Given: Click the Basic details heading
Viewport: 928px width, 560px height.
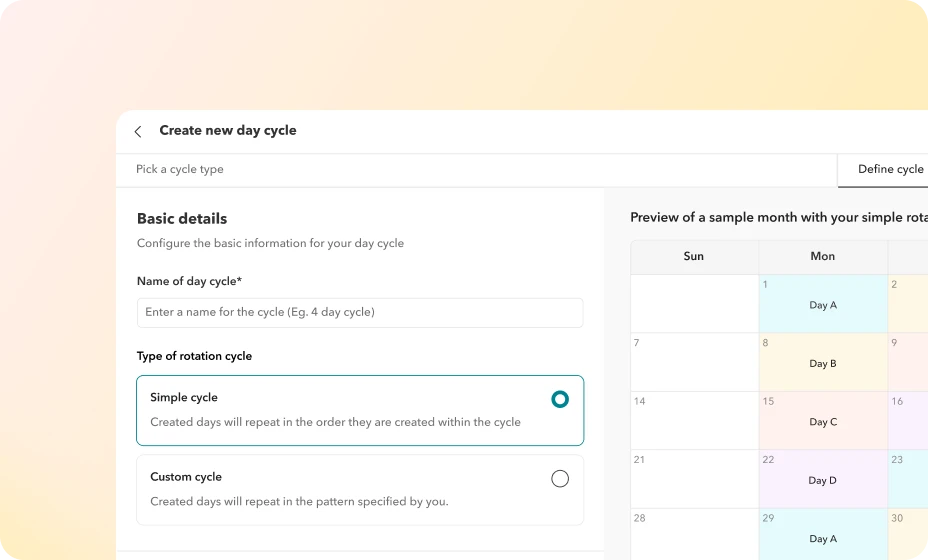Looking at the screenshot, I should [182, 218].
